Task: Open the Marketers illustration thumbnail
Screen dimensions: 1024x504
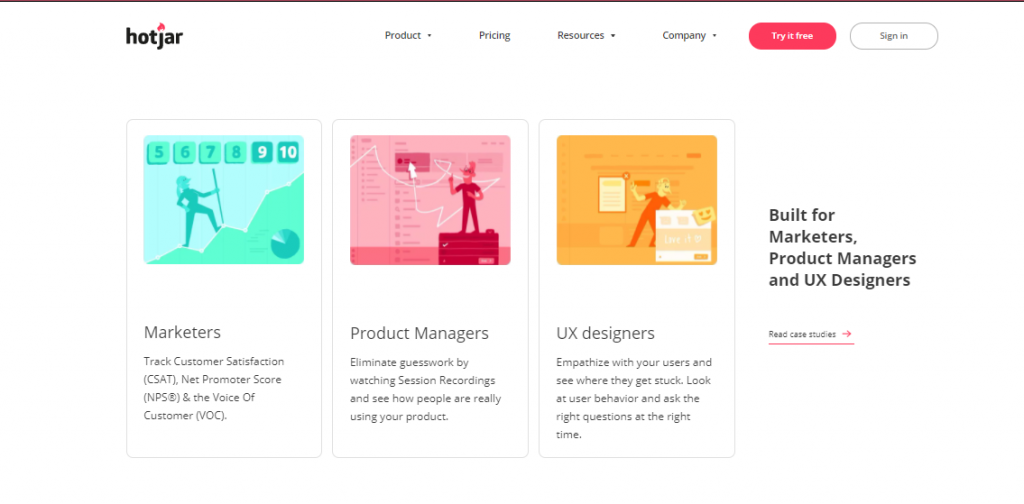Action: pyautogui.click(x=223, y=200)
